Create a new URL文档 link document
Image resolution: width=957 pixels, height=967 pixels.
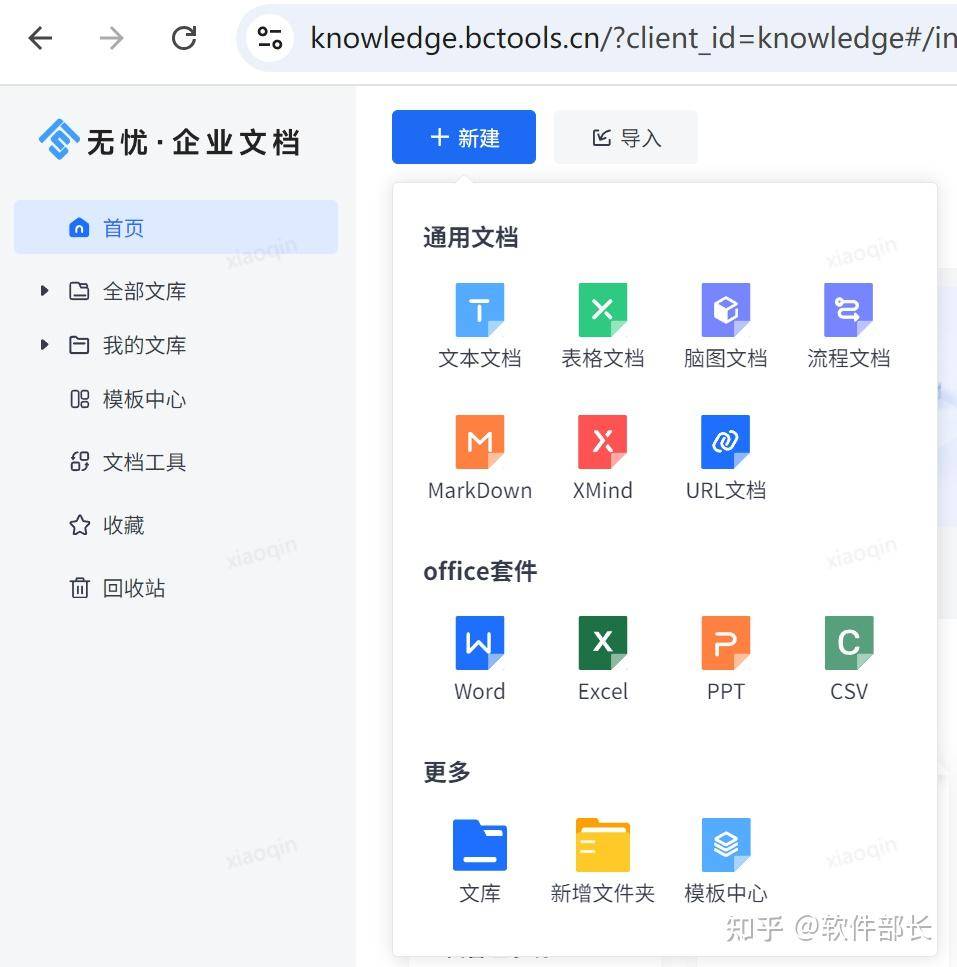pos(725,458)
